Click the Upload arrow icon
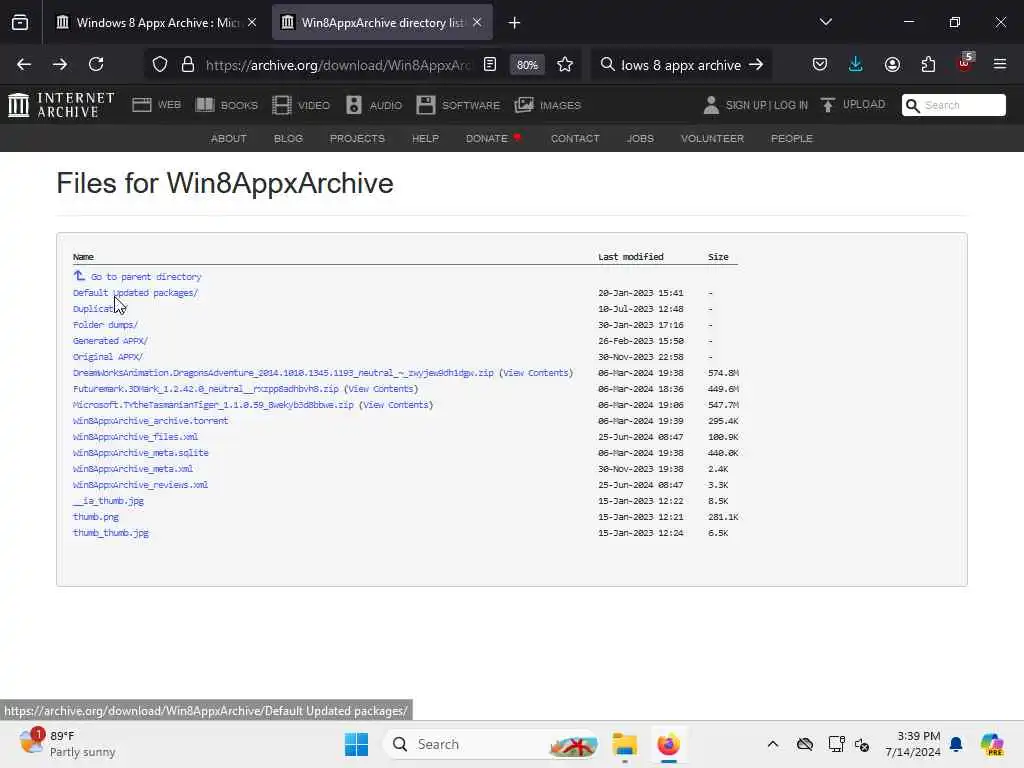The image size is (1024, 768). click(827, 105)
